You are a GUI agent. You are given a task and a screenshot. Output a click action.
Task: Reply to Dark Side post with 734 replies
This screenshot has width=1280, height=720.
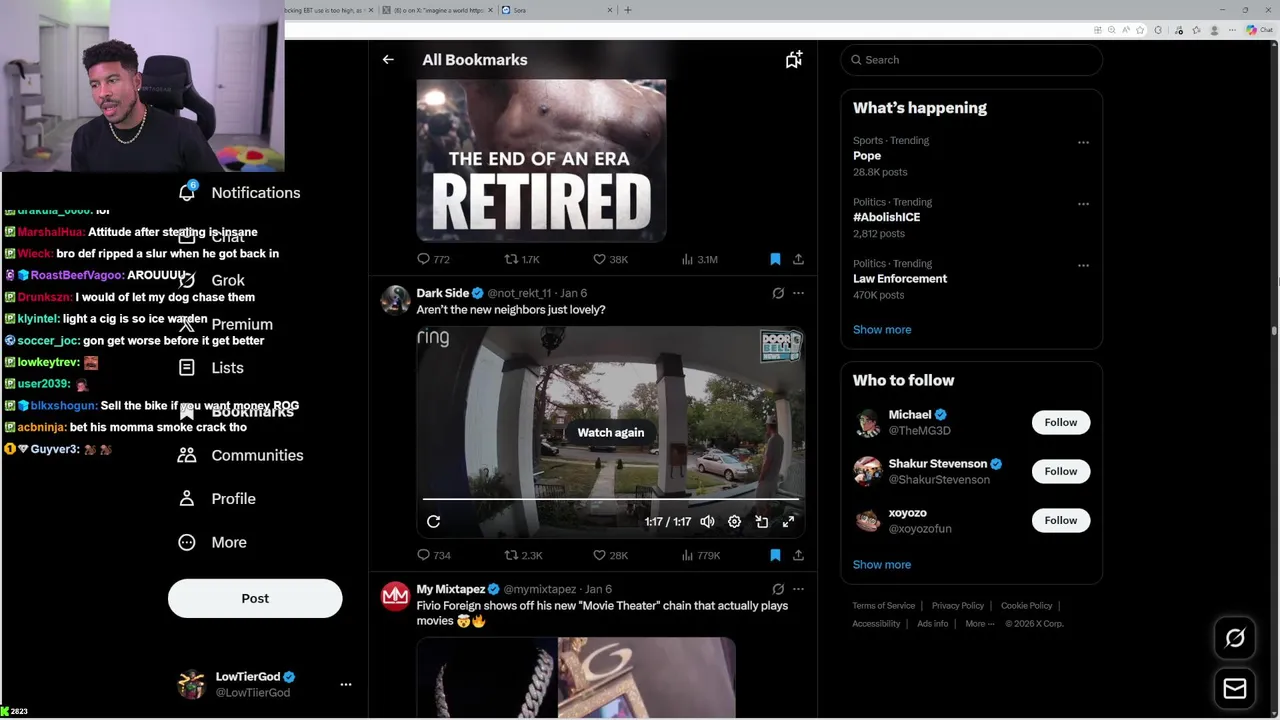[433, 555]
